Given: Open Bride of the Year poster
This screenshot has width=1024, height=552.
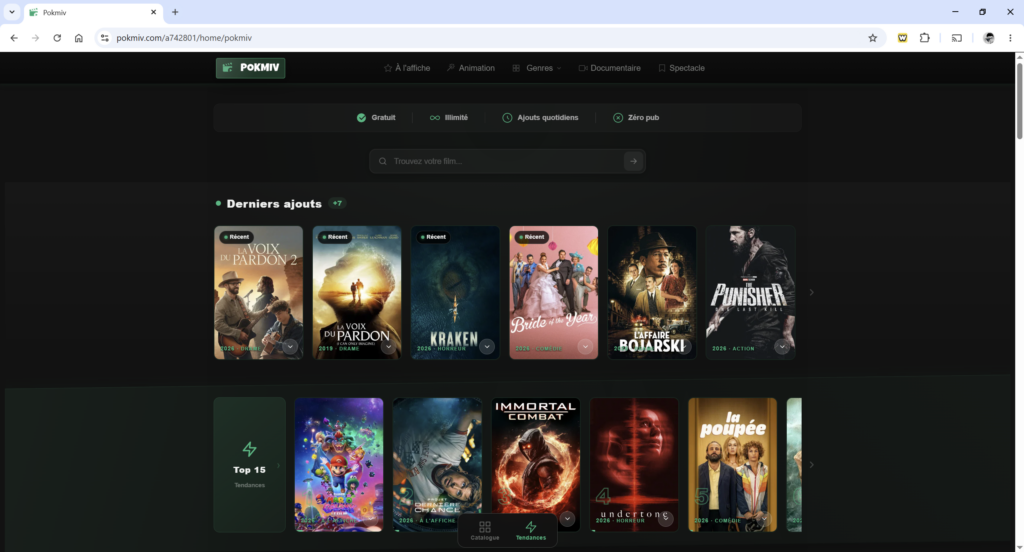Looking at the screenshot, I should (554, 292).
